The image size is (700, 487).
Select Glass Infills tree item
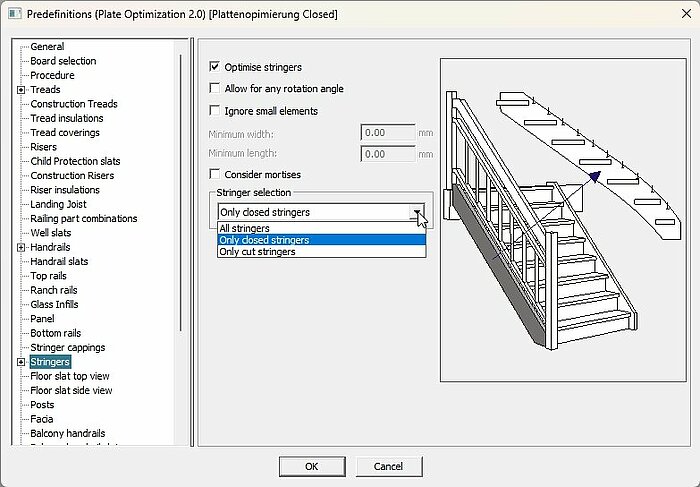click(54, 304)
